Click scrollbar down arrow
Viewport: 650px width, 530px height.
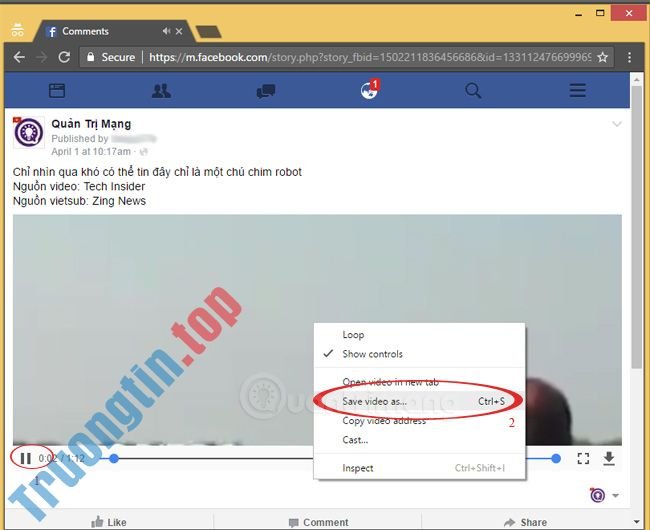coord(636,521)
